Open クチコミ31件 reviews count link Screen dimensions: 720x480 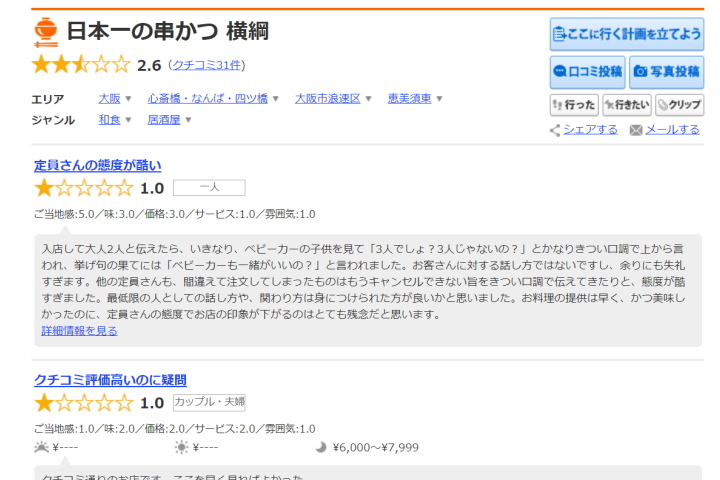tap(206, 66)
